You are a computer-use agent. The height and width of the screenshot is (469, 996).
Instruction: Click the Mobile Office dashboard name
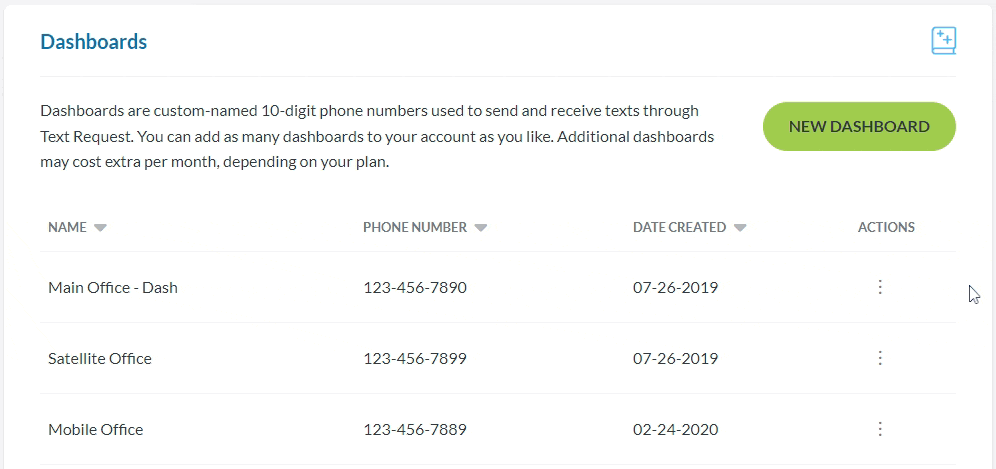point(96,430)
